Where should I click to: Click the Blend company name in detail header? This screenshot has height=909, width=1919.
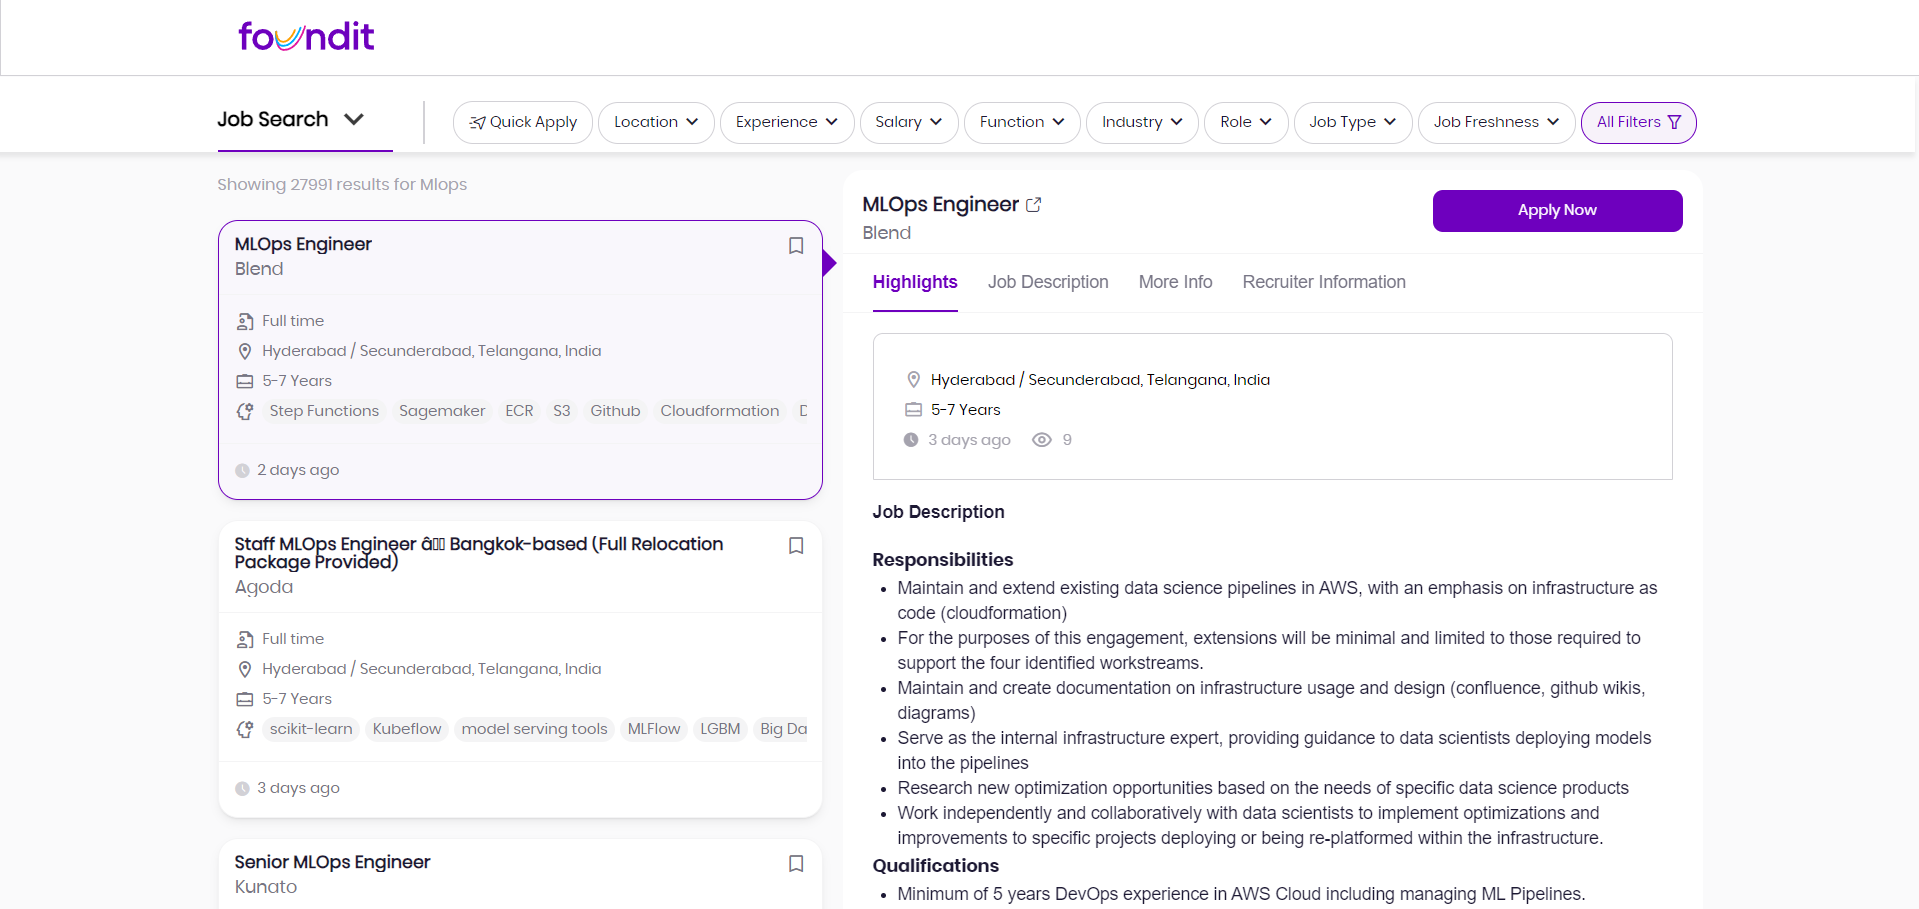tap(887, 233)
